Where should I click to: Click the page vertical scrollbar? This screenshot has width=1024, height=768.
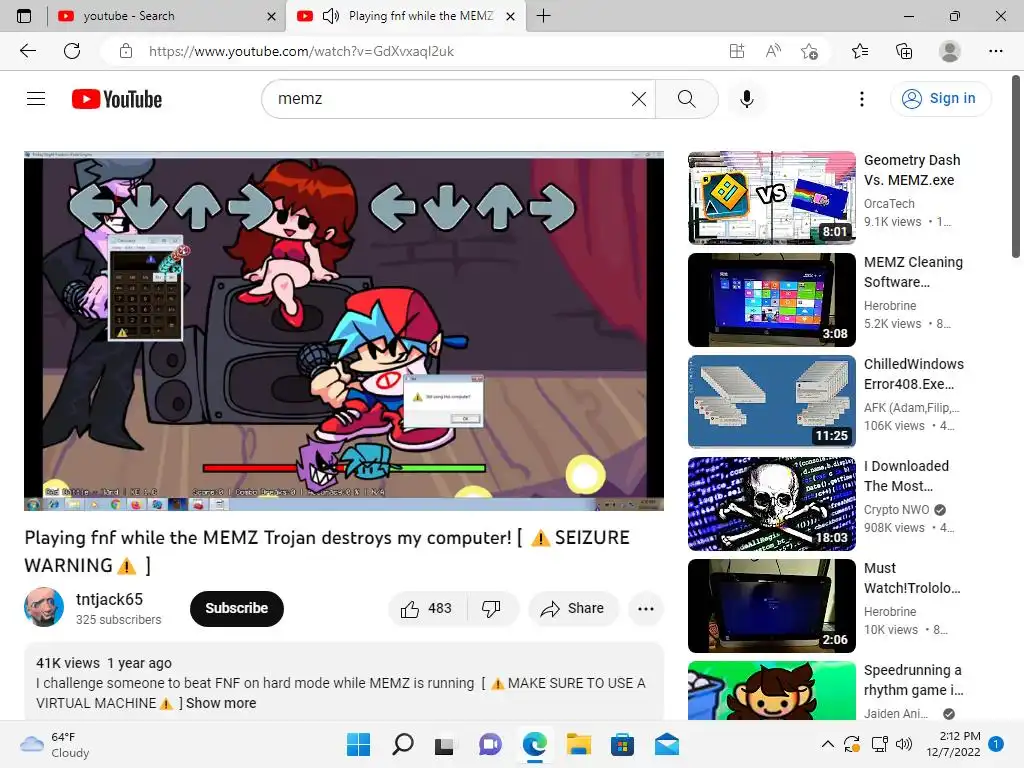pyautogui.click(x=1016, y=167)
